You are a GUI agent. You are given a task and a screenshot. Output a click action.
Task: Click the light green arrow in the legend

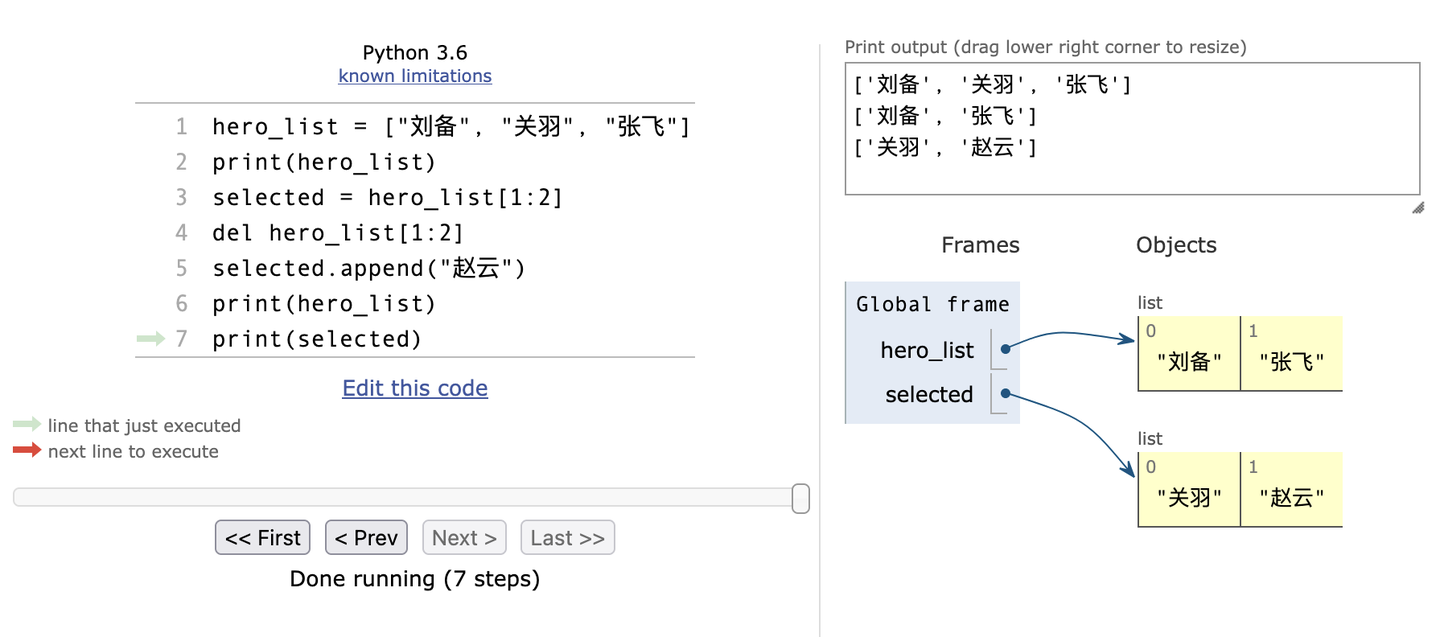(x=27, y=425)
